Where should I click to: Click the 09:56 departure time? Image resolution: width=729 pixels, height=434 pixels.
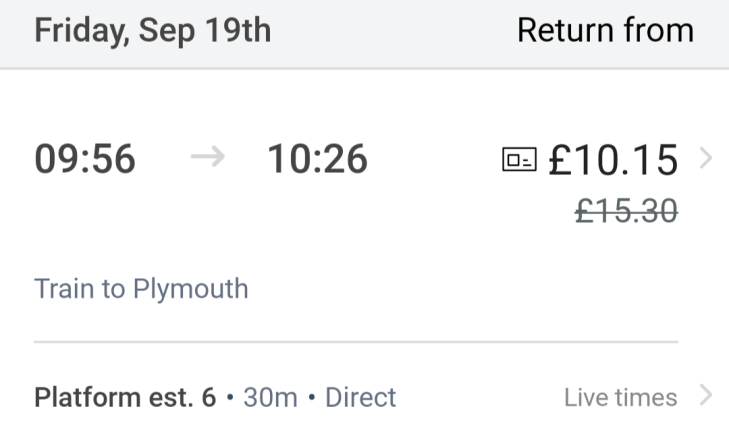pyautogui.click(x=85, y=159)
